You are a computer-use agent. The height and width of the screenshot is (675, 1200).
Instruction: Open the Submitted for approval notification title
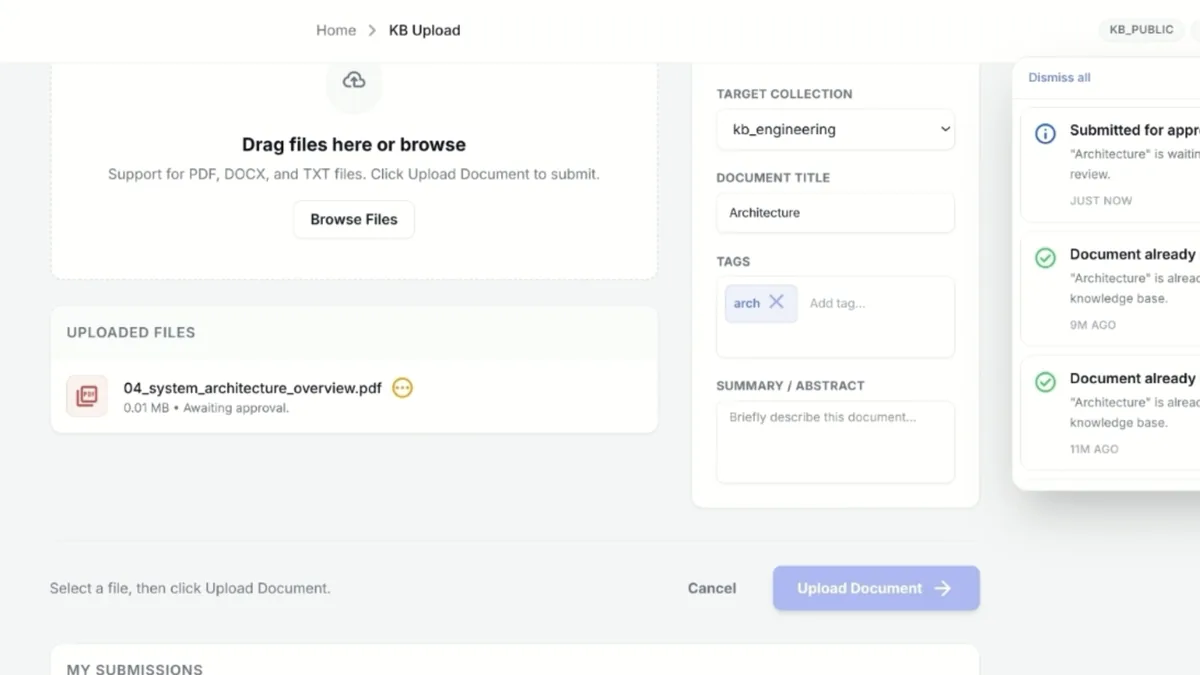1134,130
